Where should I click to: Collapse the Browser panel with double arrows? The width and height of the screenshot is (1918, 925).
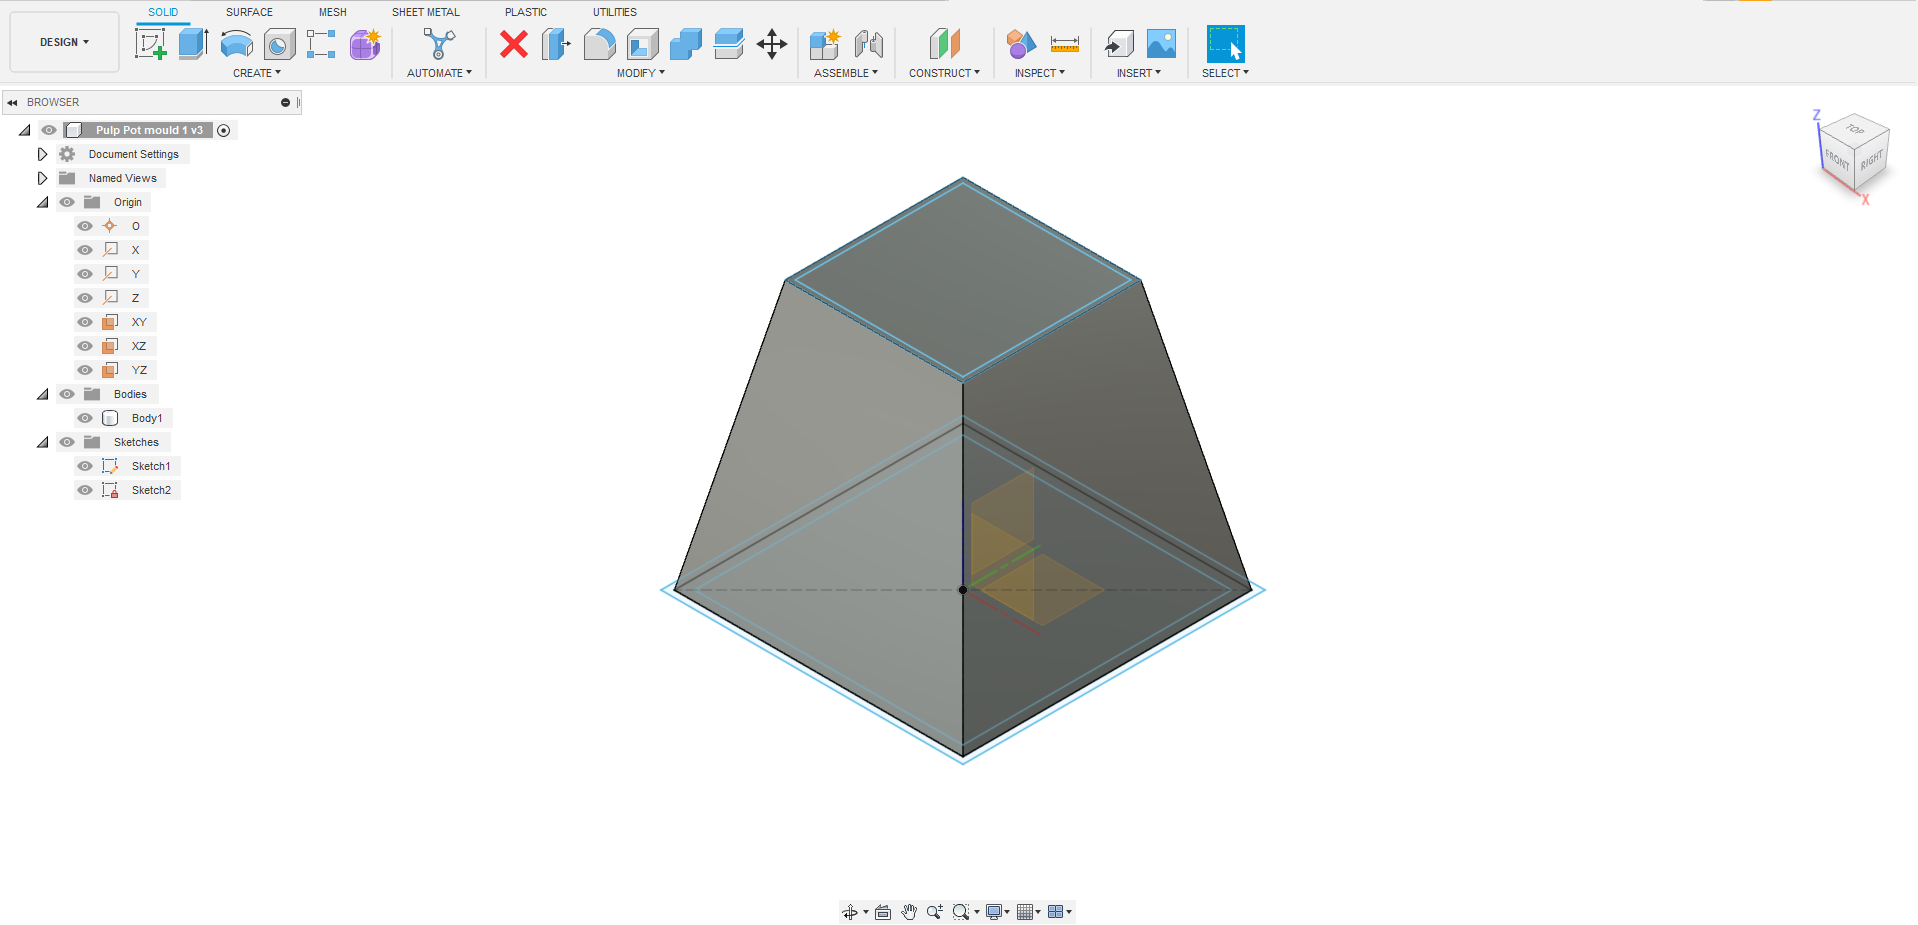(13, 103)
